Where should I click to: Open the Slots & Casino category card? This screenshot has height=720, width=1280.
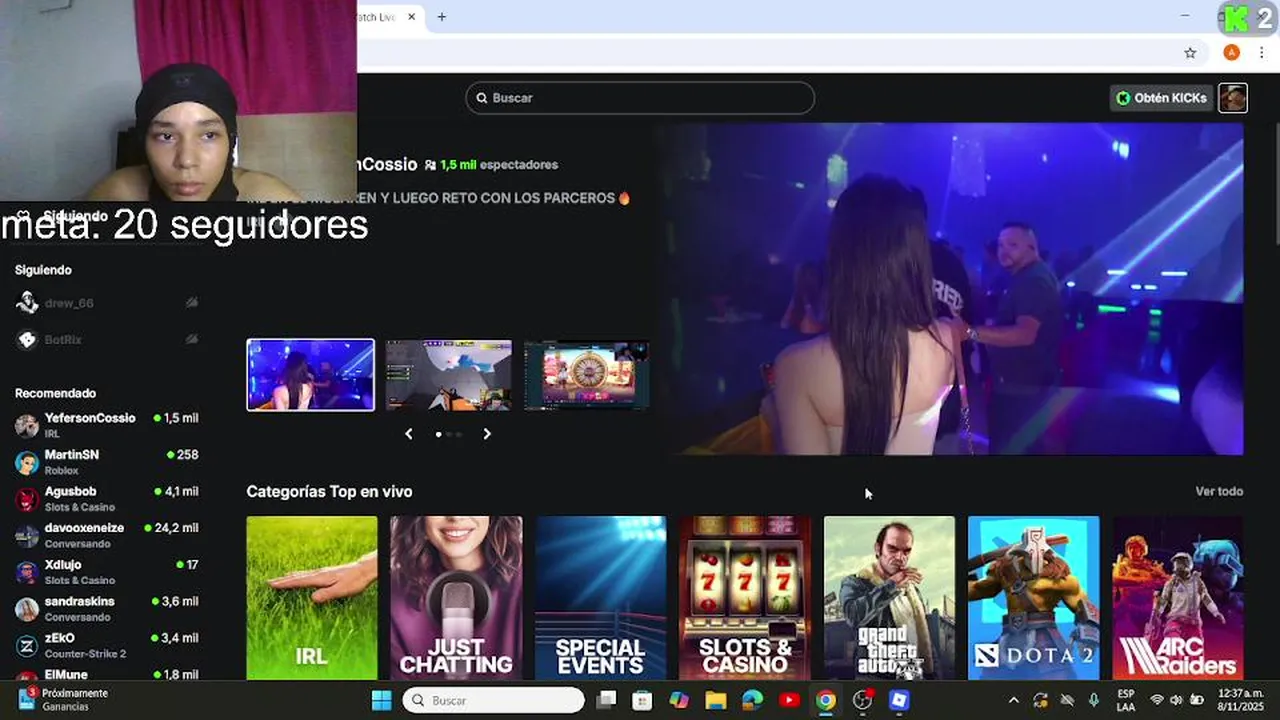(x=745, y=598)
